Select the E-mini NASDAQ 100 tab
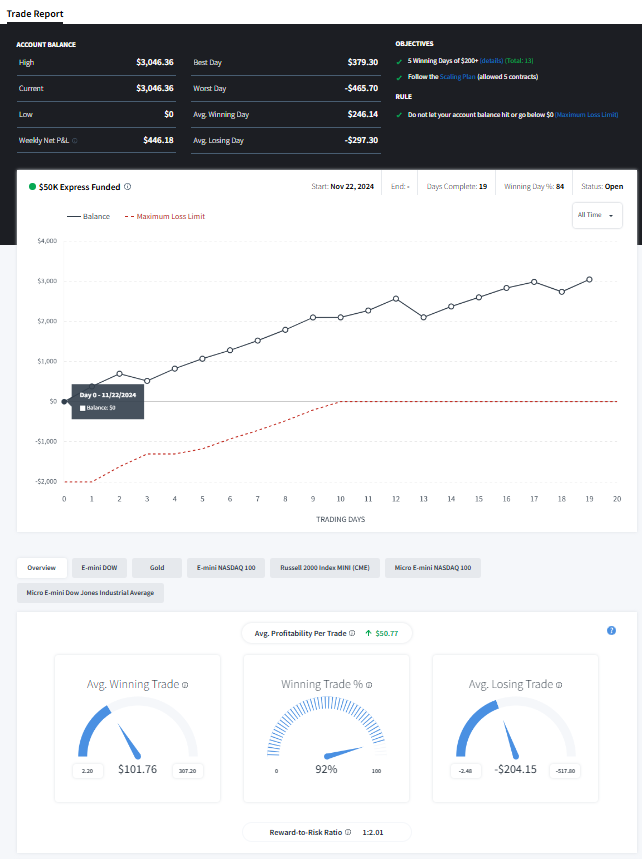 click(226, 568)
